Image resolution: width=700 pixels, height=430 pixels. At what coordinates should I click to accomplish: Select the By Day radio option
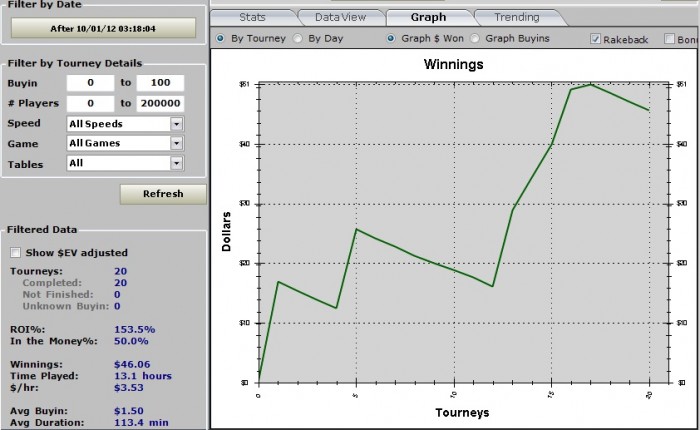tap(297, 38)
